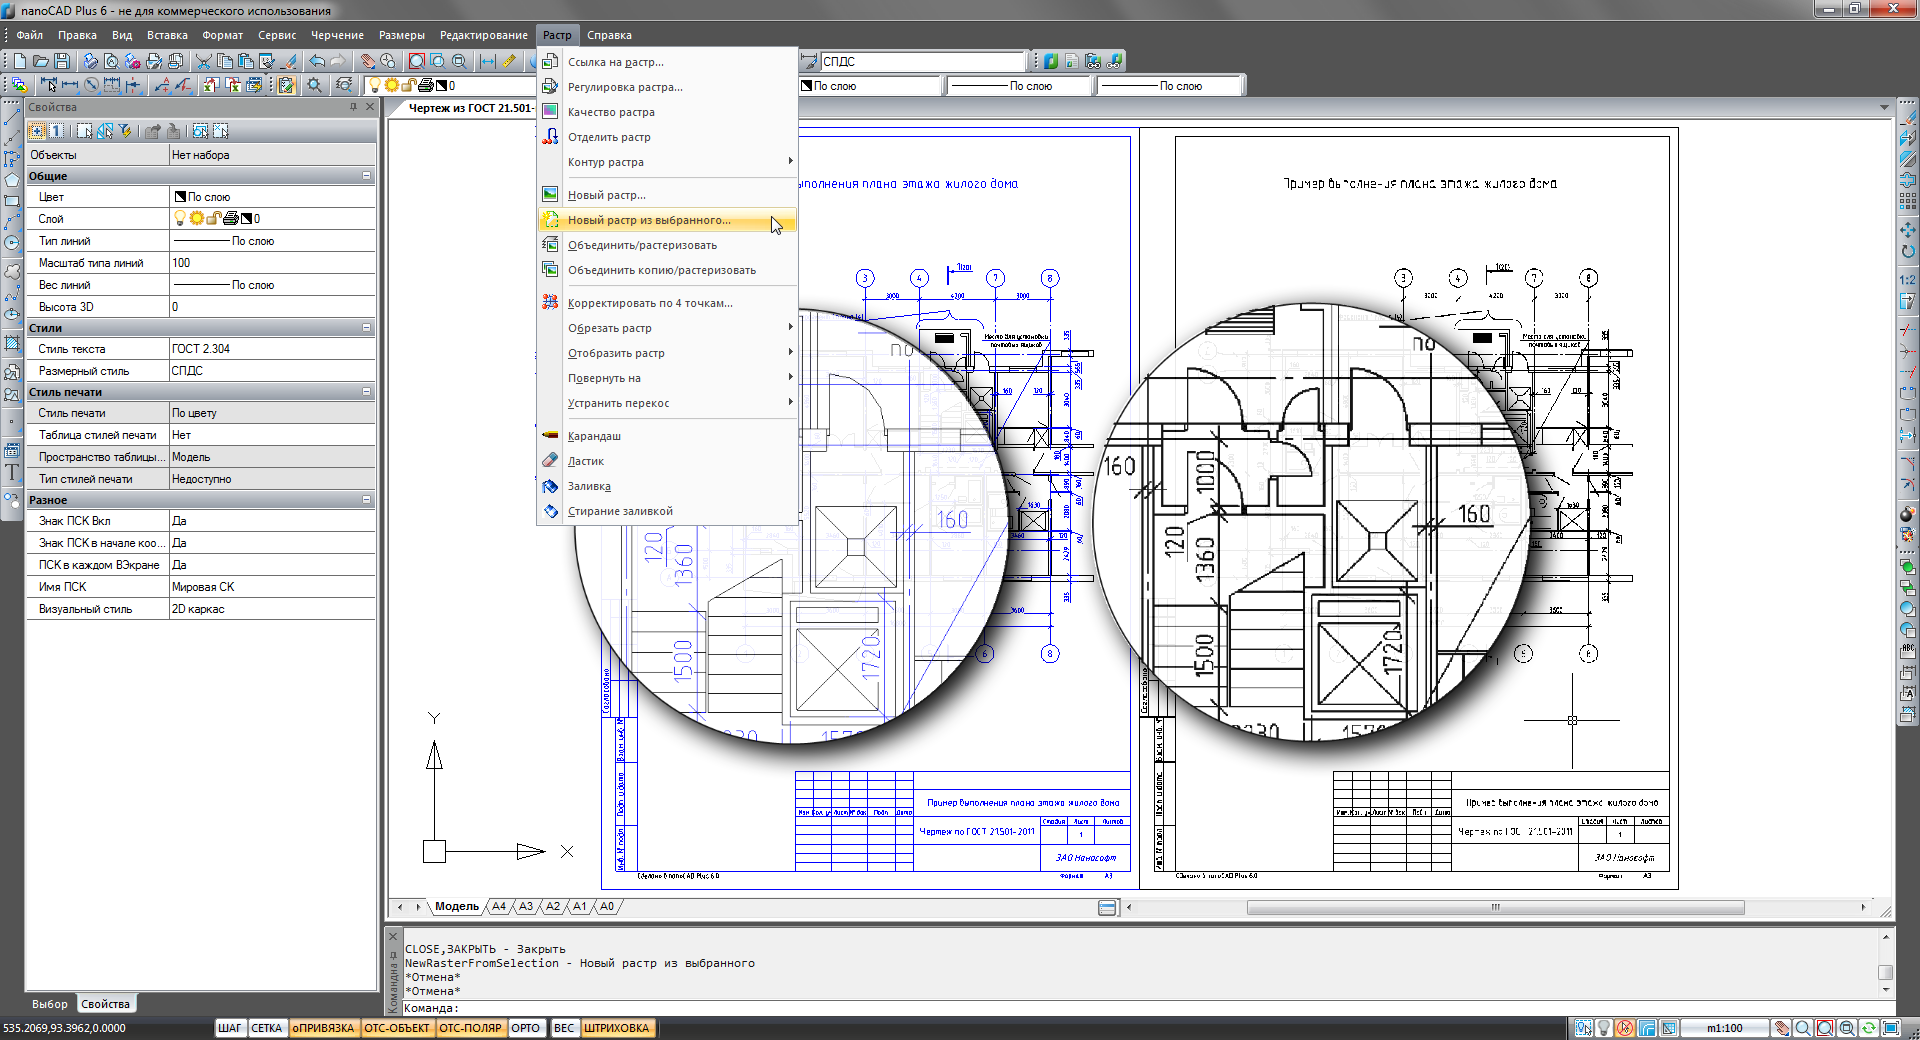Click the m1:100 scale button
This screenshot has height=1040, width=1920.
tap(1724, 1028)
